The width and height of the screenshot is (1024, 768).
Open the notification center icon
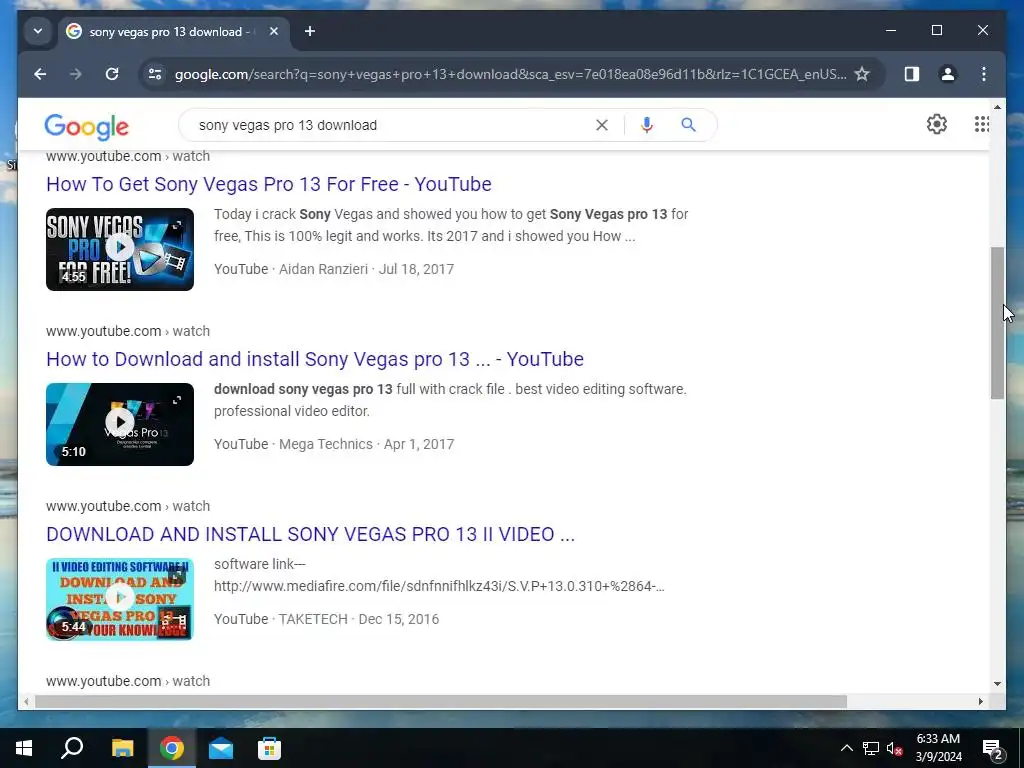tap(993, 748)
